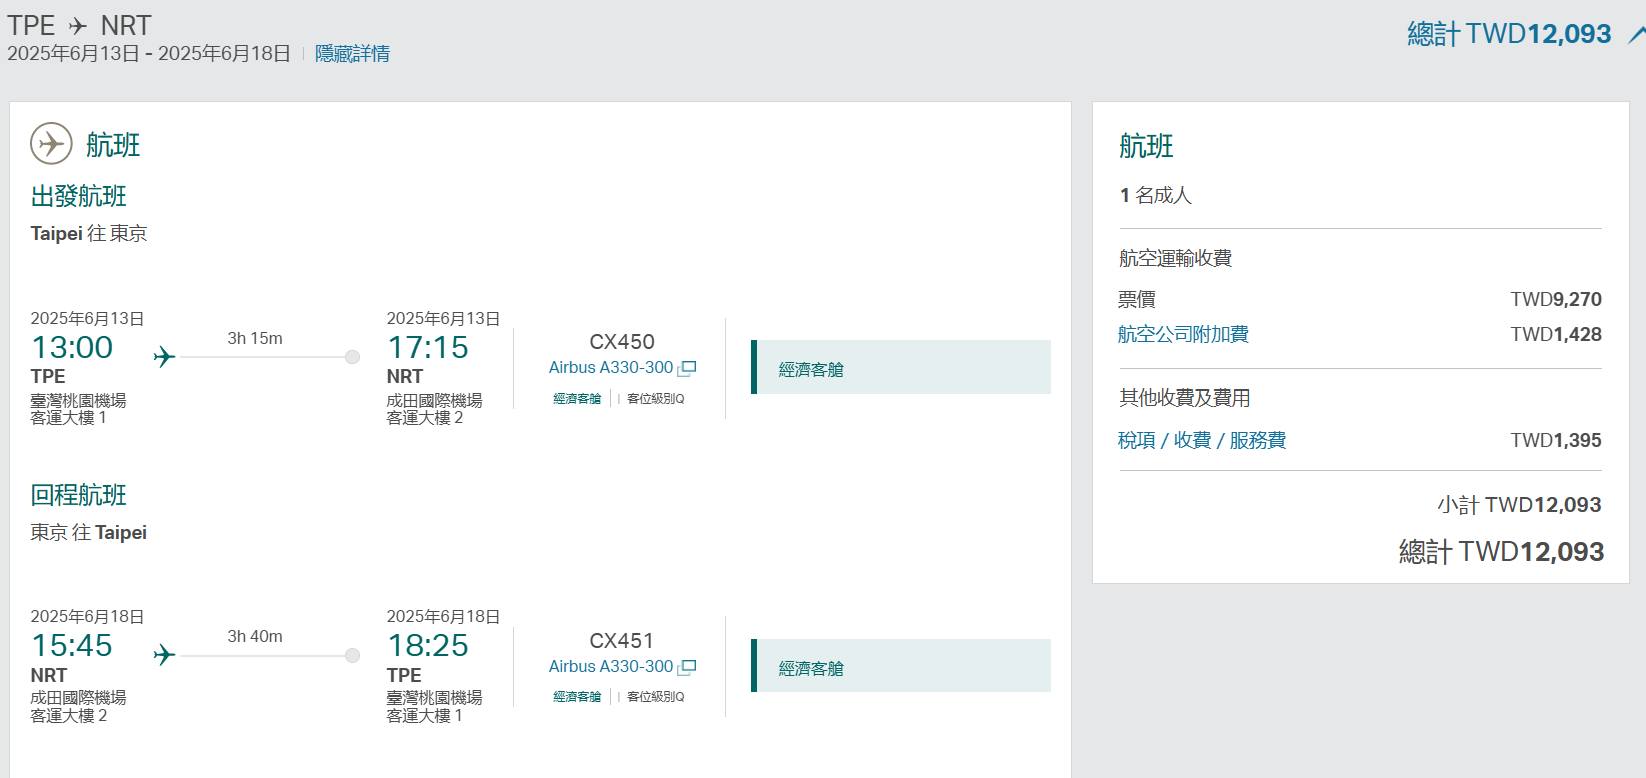1646x778 pixels.
Task: Open Airbus A330-300 link for flight CX451
Action: pyautogui.click(x=610, y=667)
